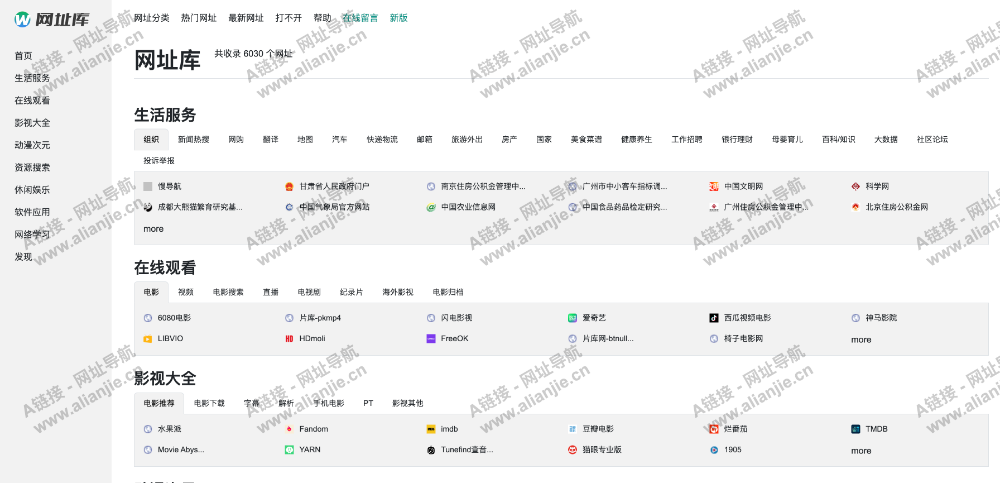Expand 'more' in 在线观看 section
The width and height of the screenshot is (1000, 483).
pos(861,340)
